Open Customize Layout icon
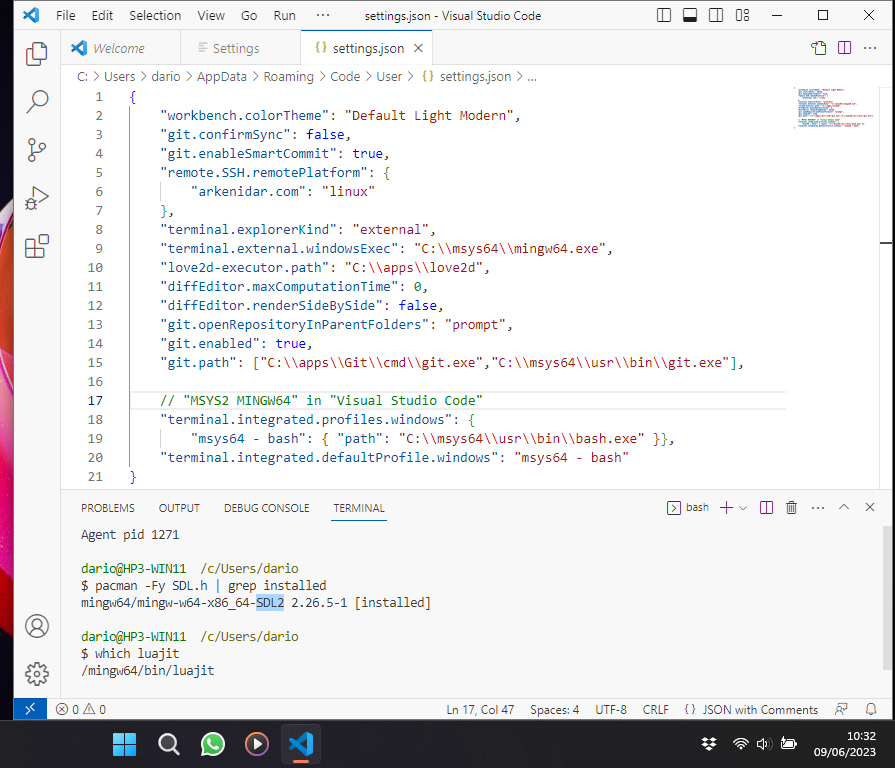 point(742,15)
